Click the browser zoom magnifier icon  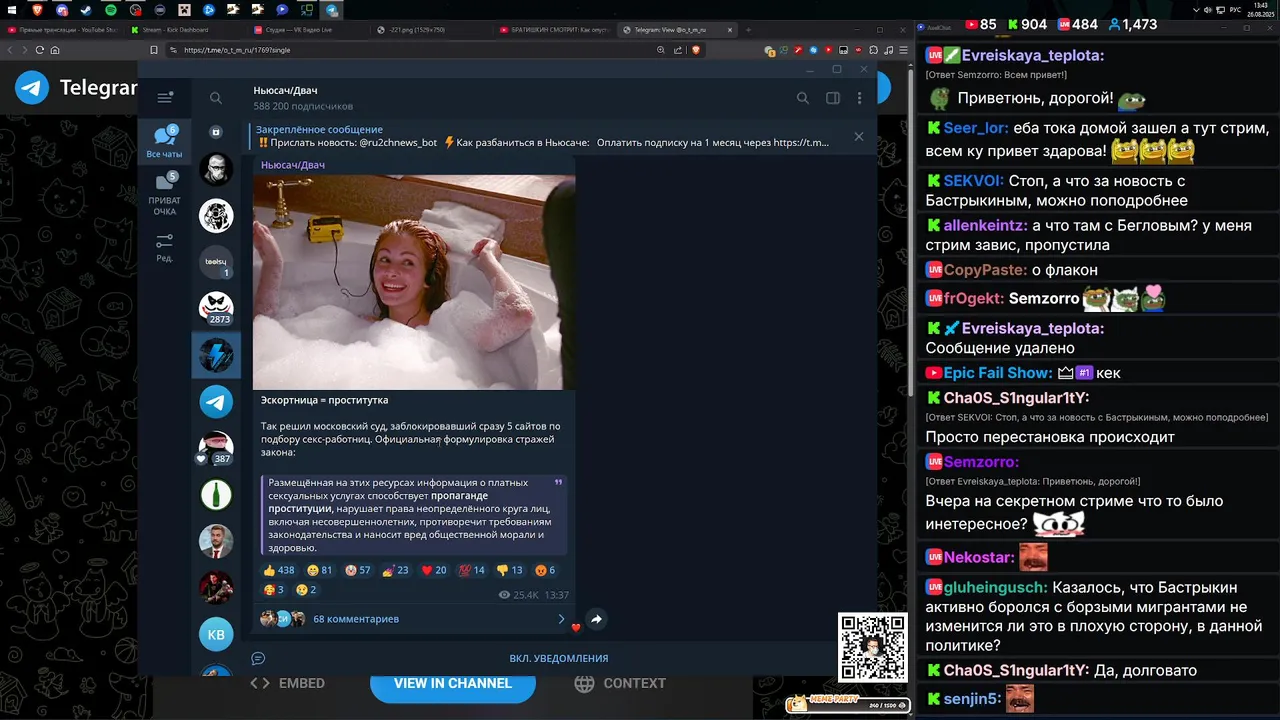(x=662, y=50)
